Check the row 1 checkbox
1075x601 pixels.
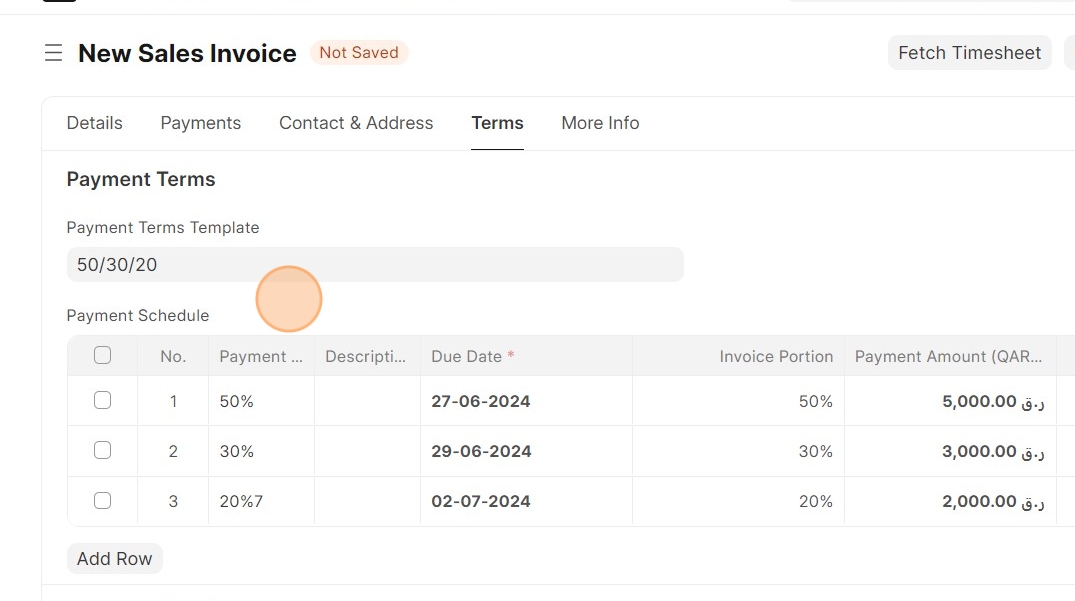102,400
